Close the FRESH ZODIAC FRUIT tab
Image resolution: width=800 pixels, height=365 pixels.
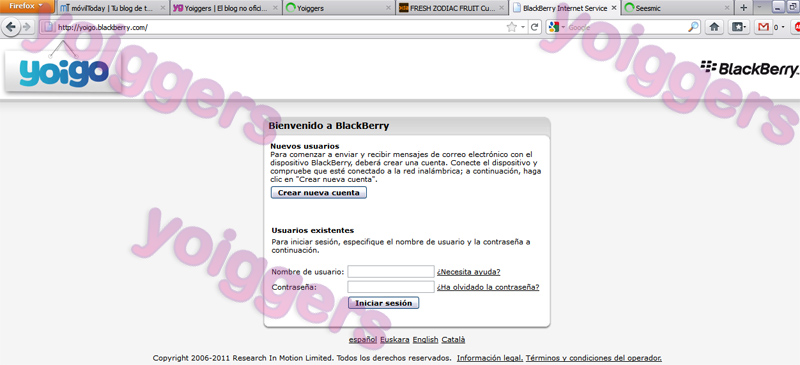click(501, 8)
